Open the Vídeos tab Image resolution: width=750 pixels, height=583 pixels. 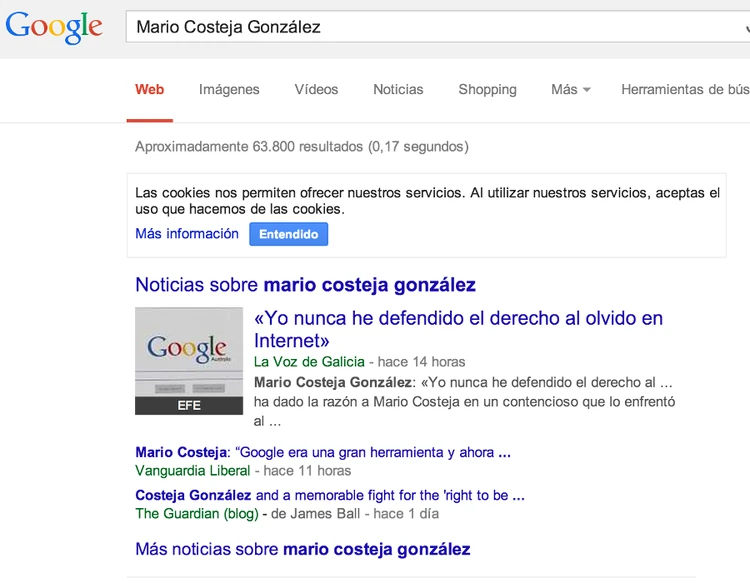click(316, 89)
